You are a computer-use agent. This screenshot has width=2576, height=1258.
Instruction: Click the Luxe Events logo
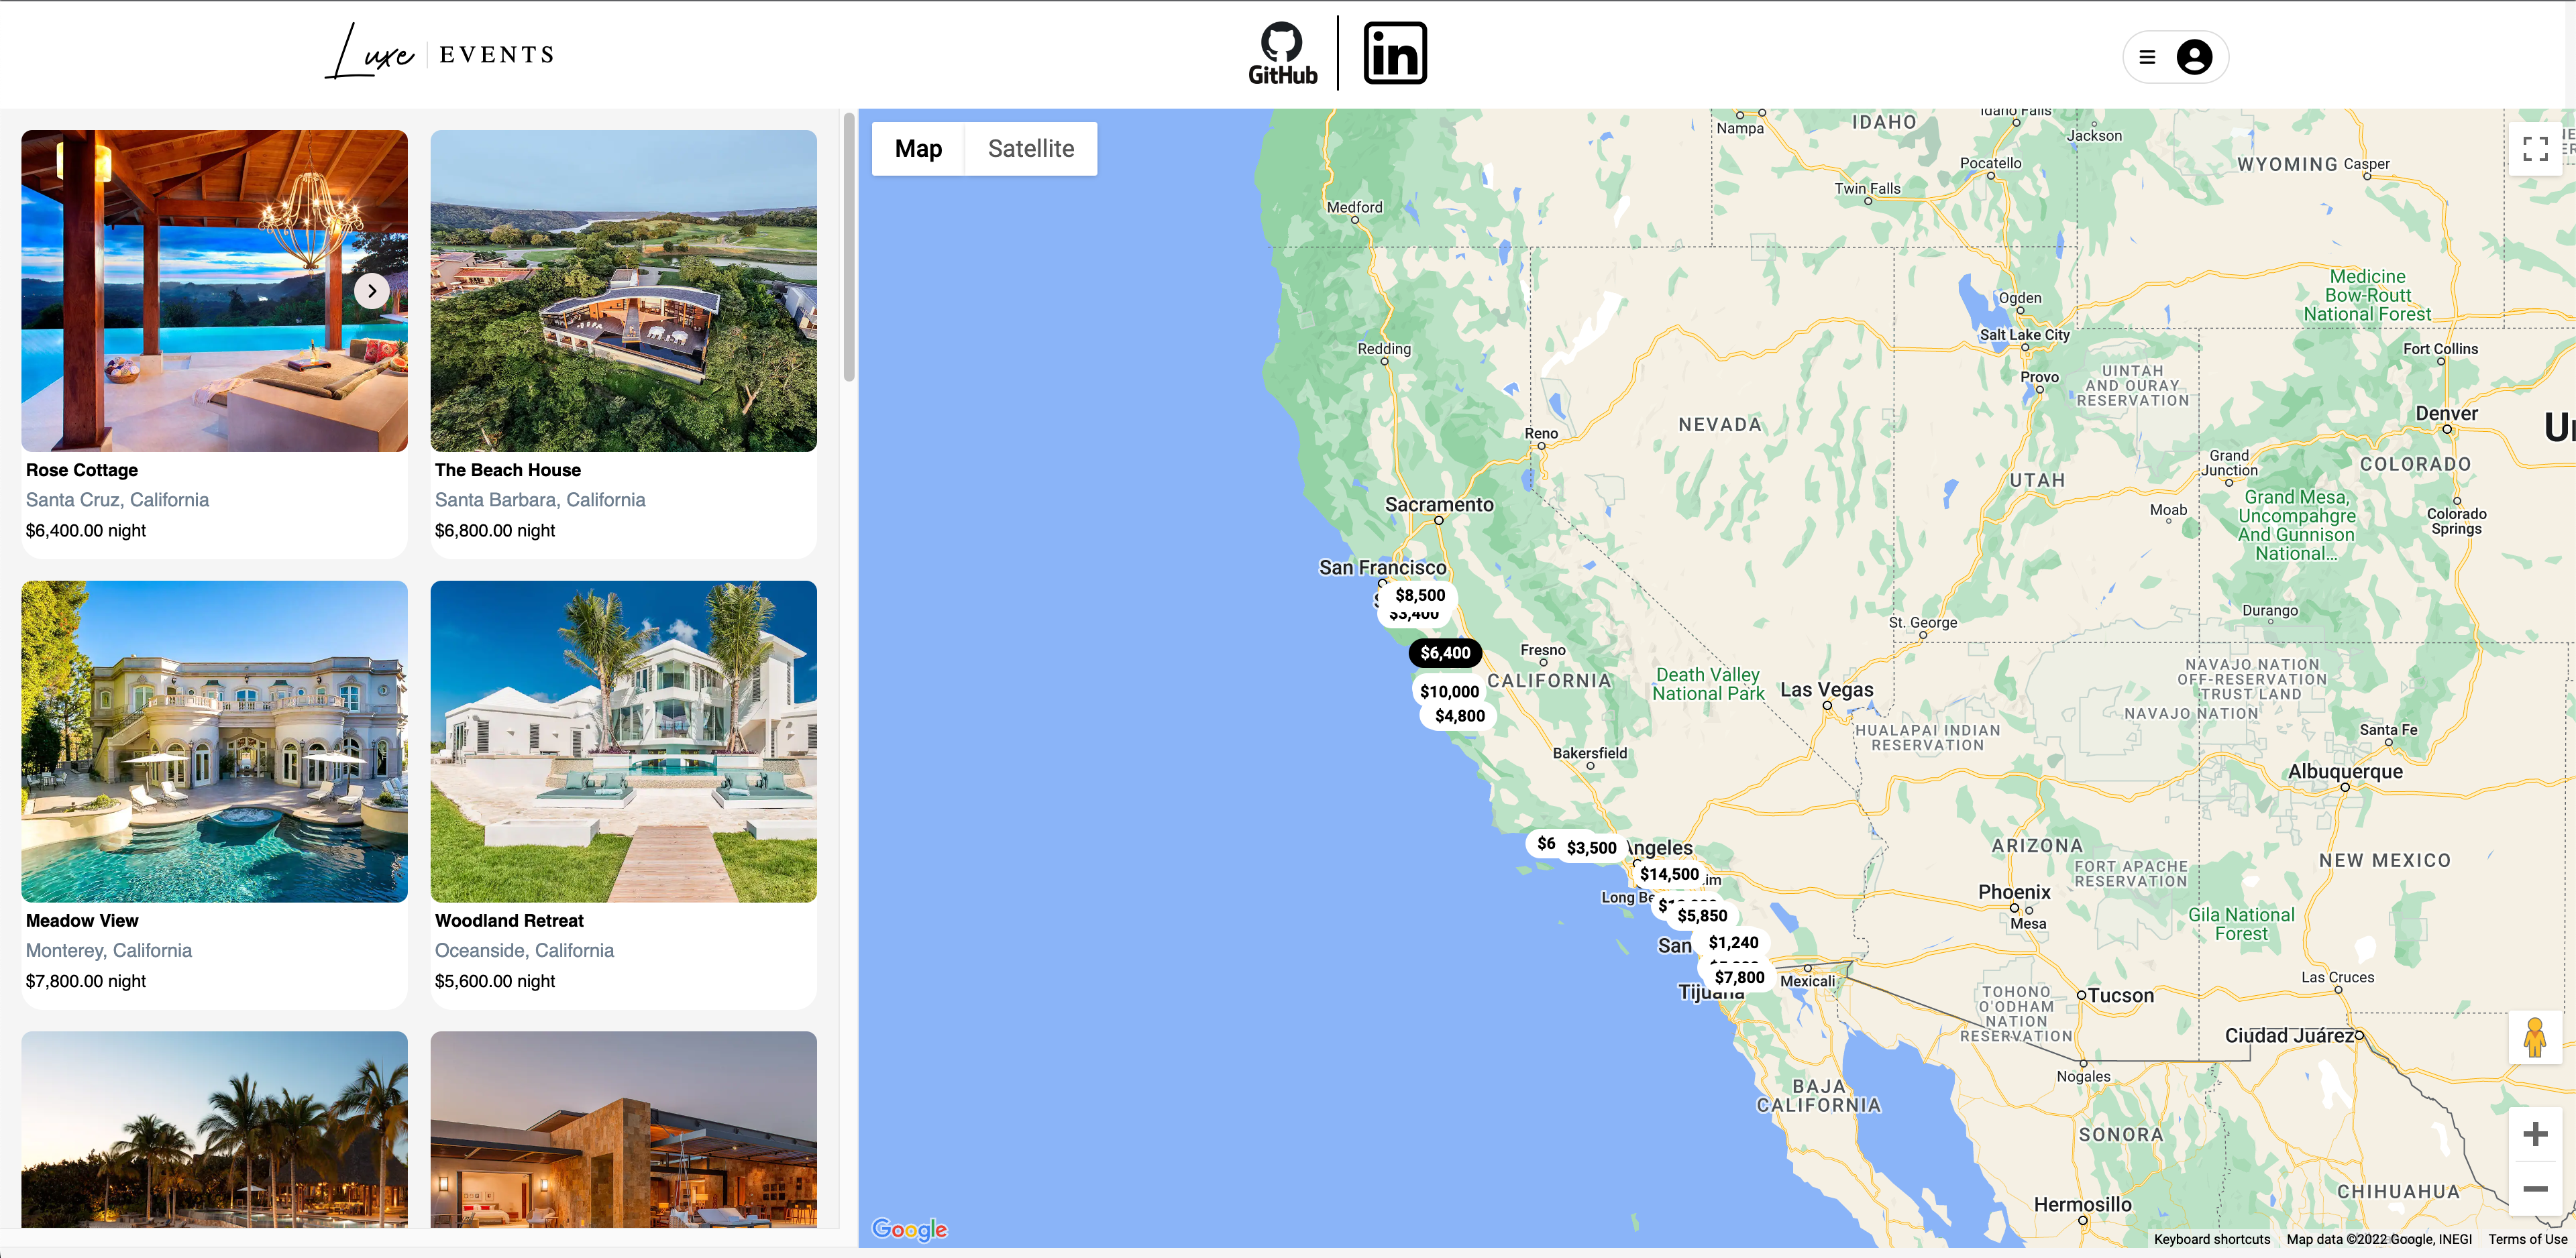pos(440,54)
